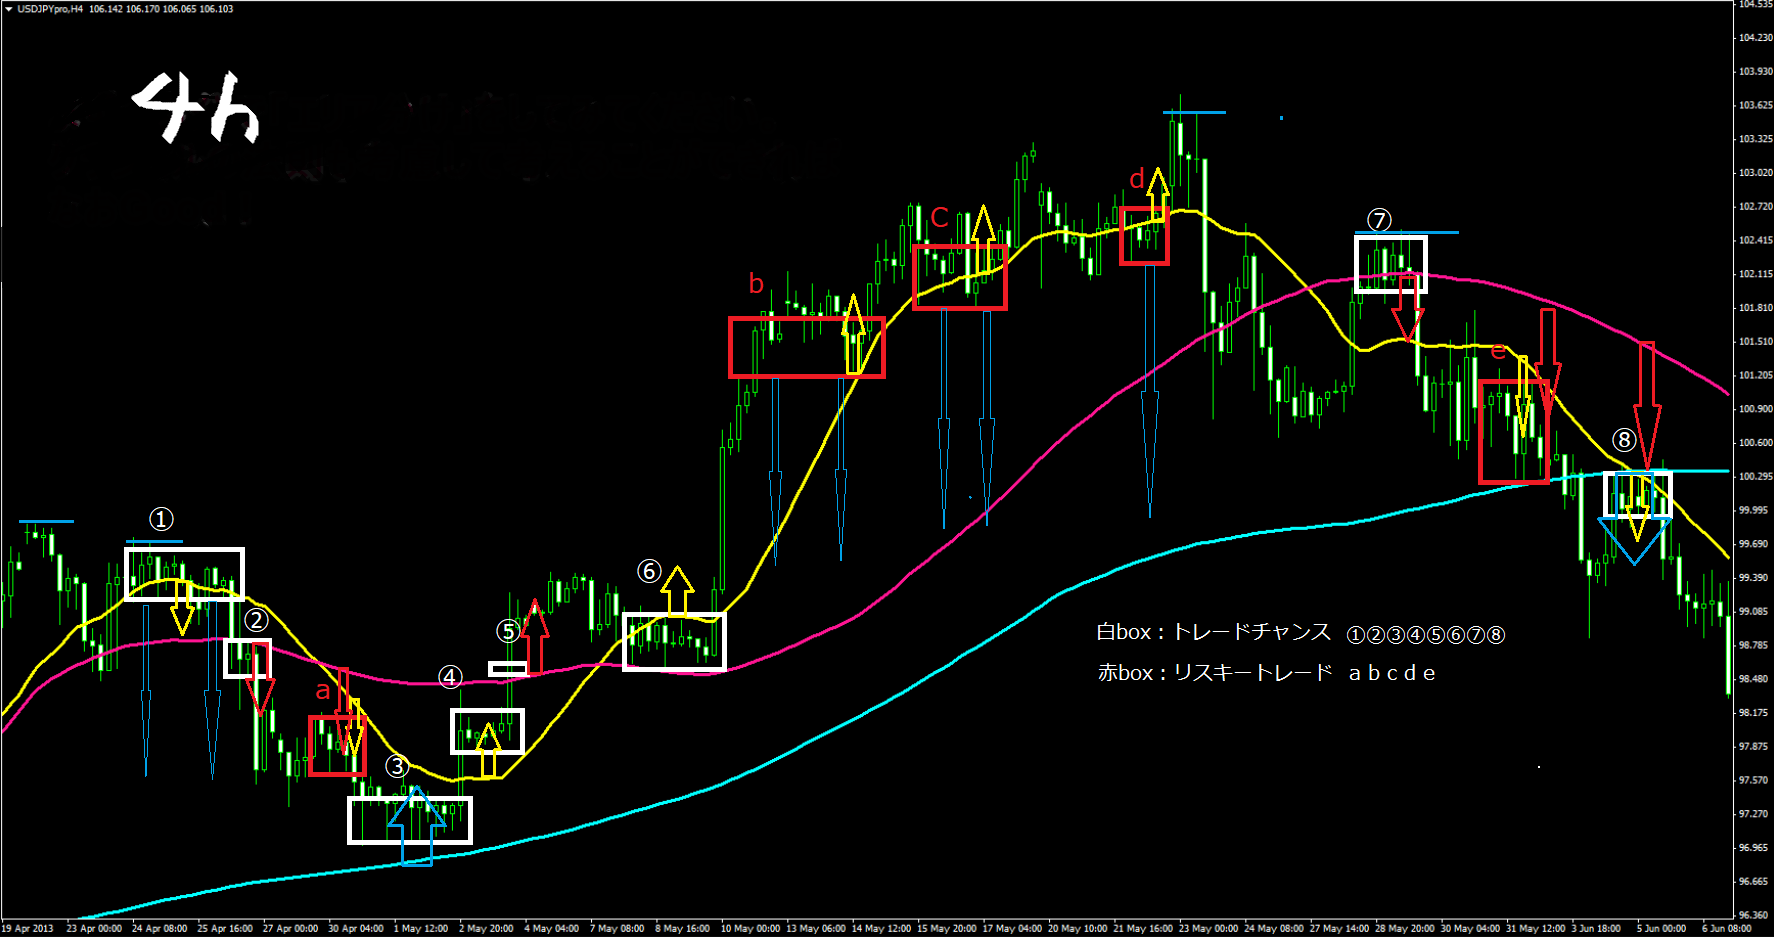This screenshot has width=1774, height=937.
Task: Click the 7 May 08:00 time label
Action: 617,929
